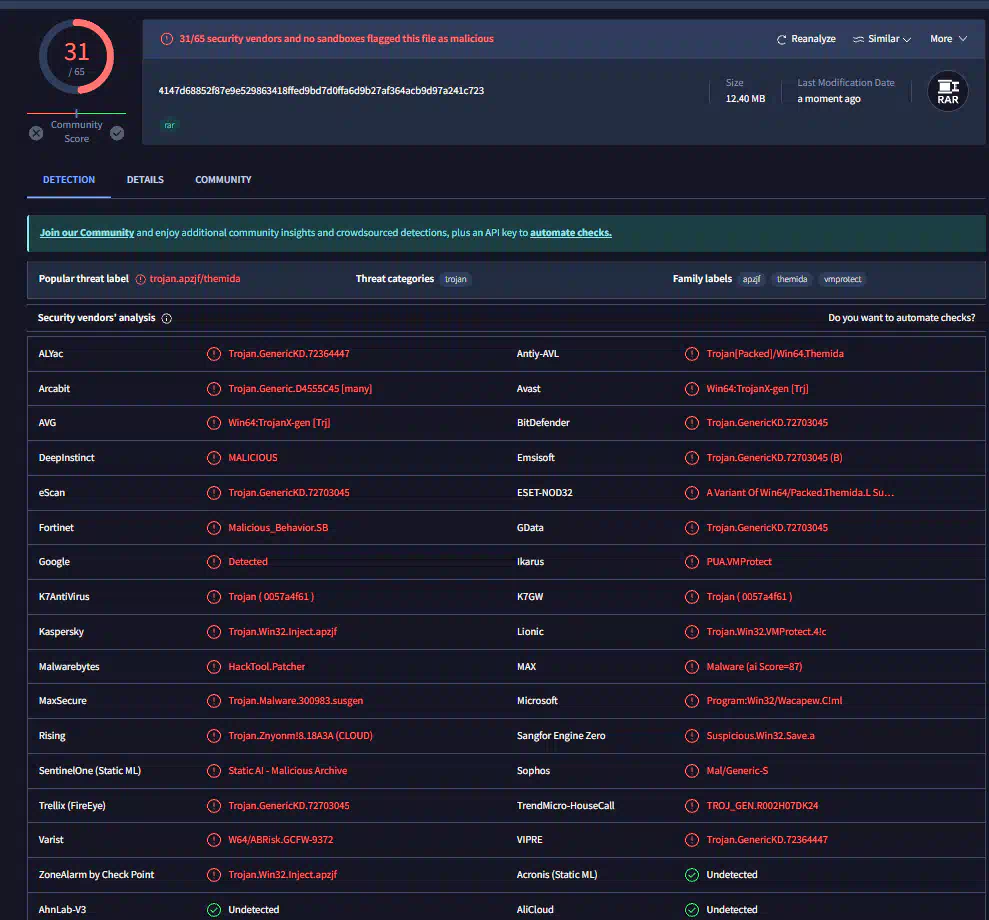Click the themida family label tag
The image size is (989, 920).
(791, 279)
